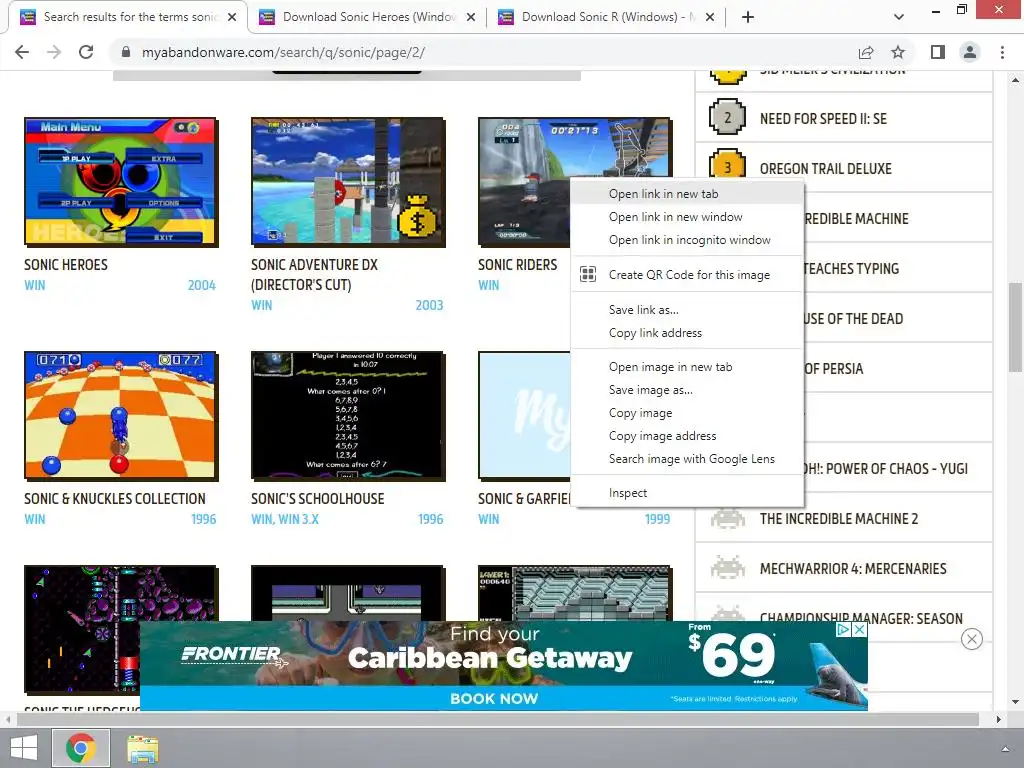Click the horizontal scrollbar right arrow
This screenshot has width=1024, height=768.
pos(999,720)
